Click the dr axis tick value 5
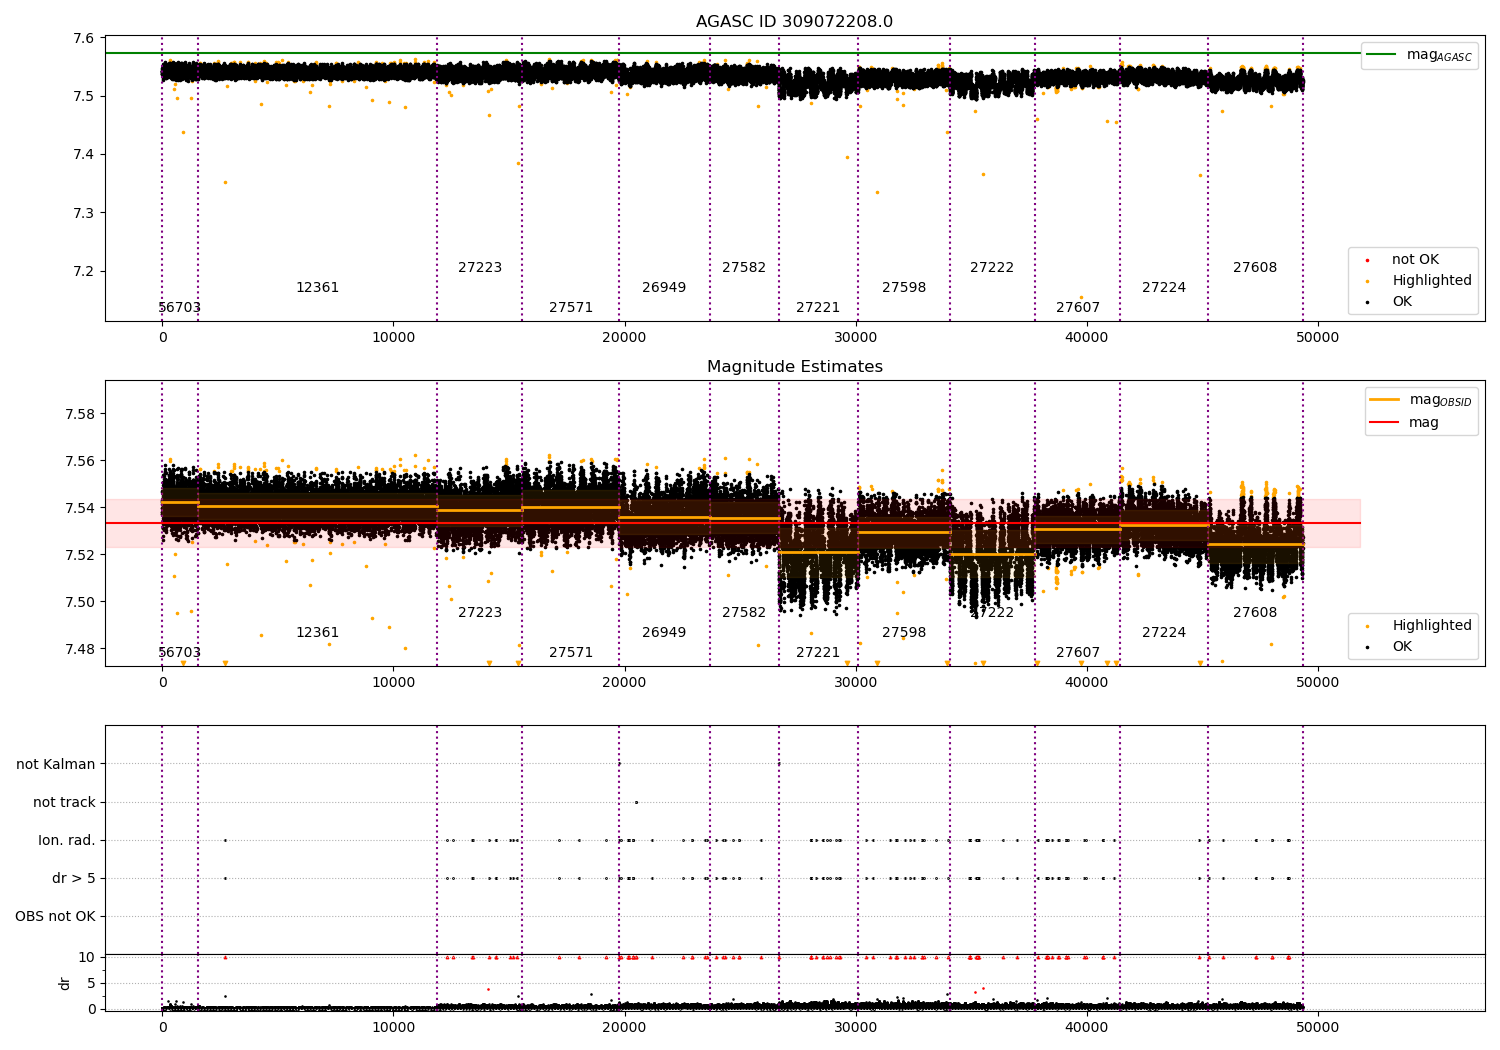The image size is (1500, 1050). pyautogui.click(x=92, y=983)
